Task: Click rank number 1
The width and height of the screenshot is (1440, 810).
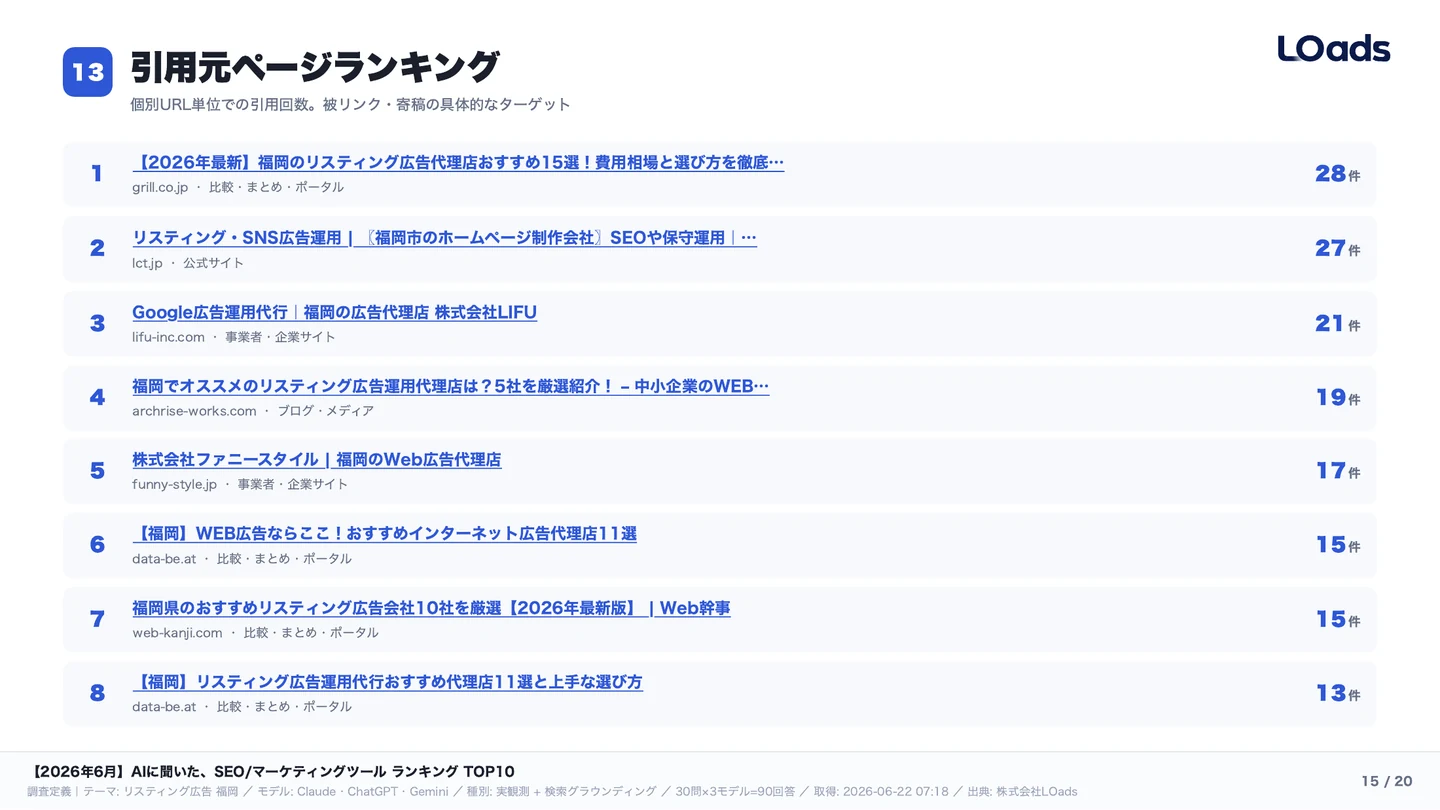Action: click(x=97, y=174)
